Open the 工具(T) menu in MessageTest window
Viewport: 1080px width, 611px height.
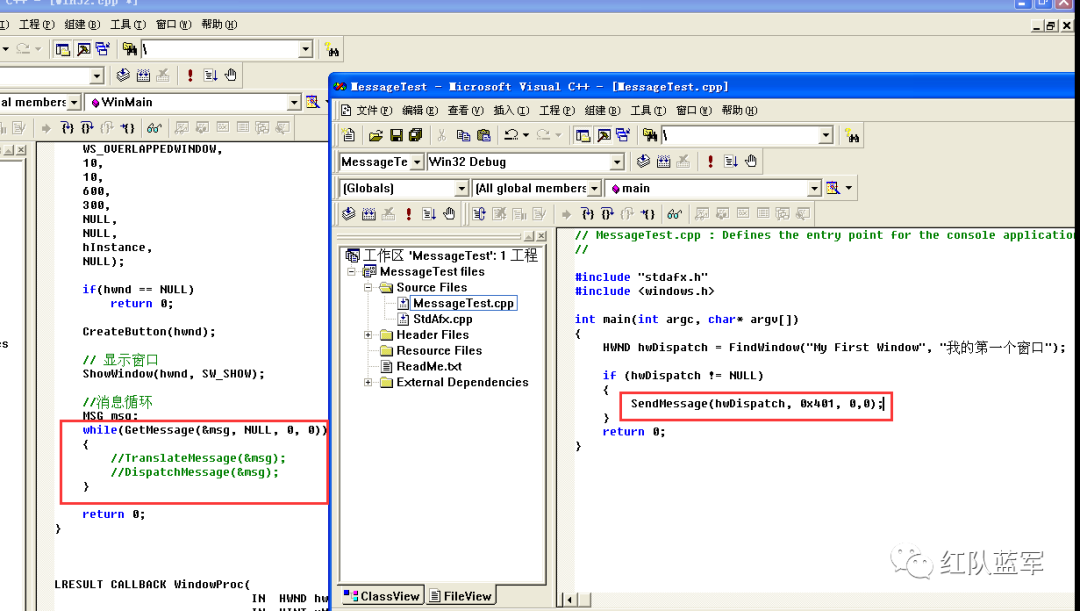[647, 110]
